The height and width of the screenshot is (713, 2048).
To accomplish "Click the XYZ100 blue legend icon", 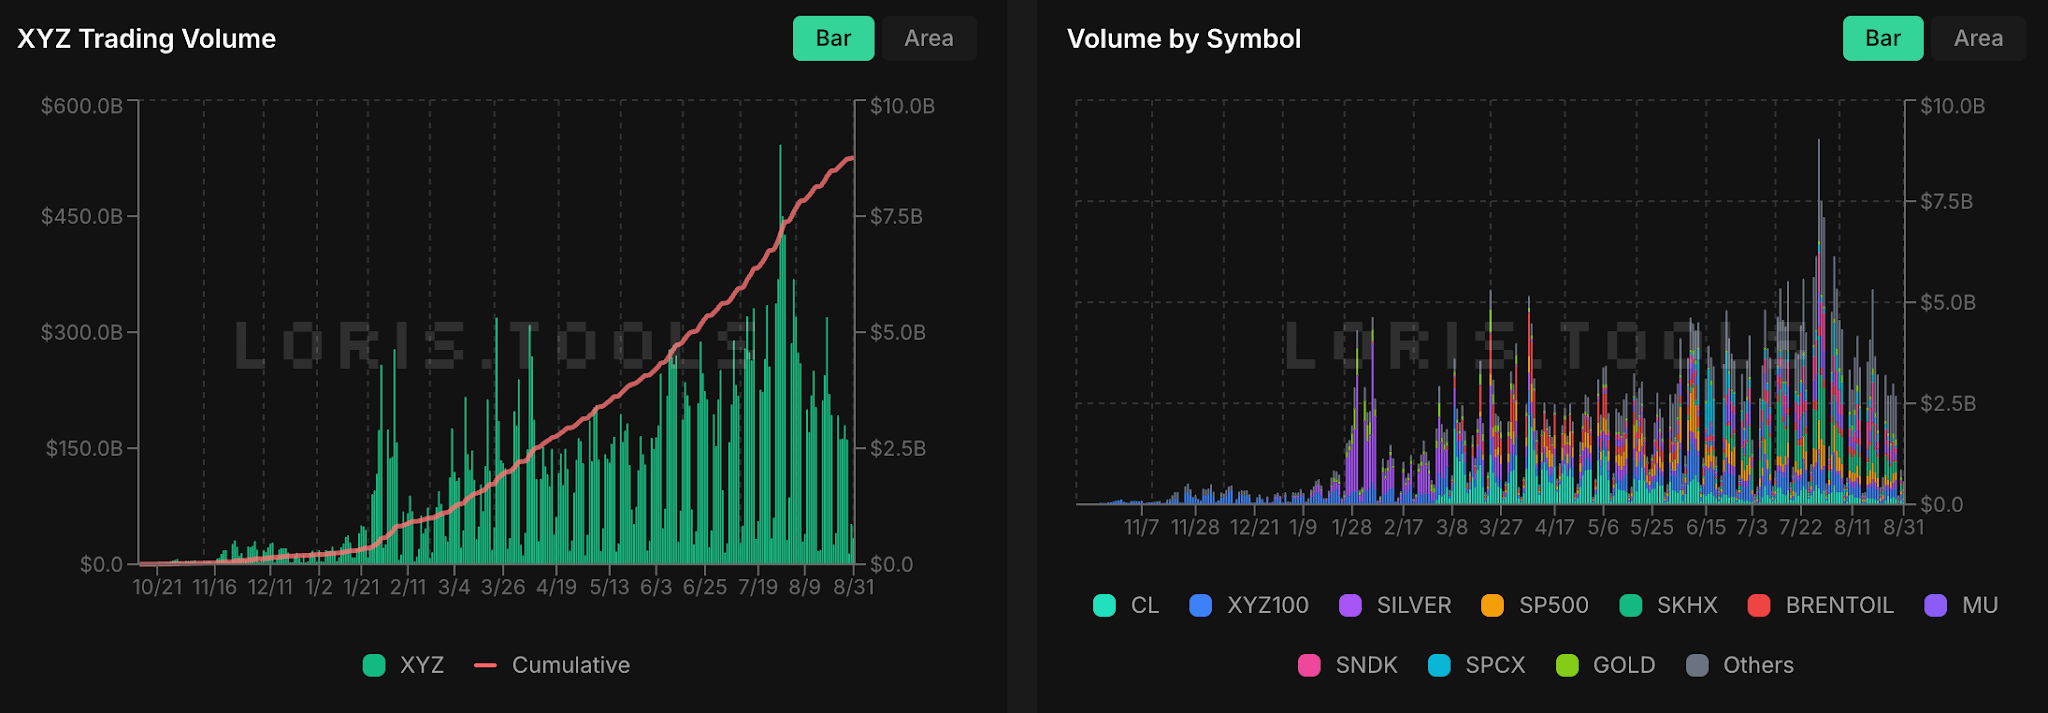I will (1201, 605).
